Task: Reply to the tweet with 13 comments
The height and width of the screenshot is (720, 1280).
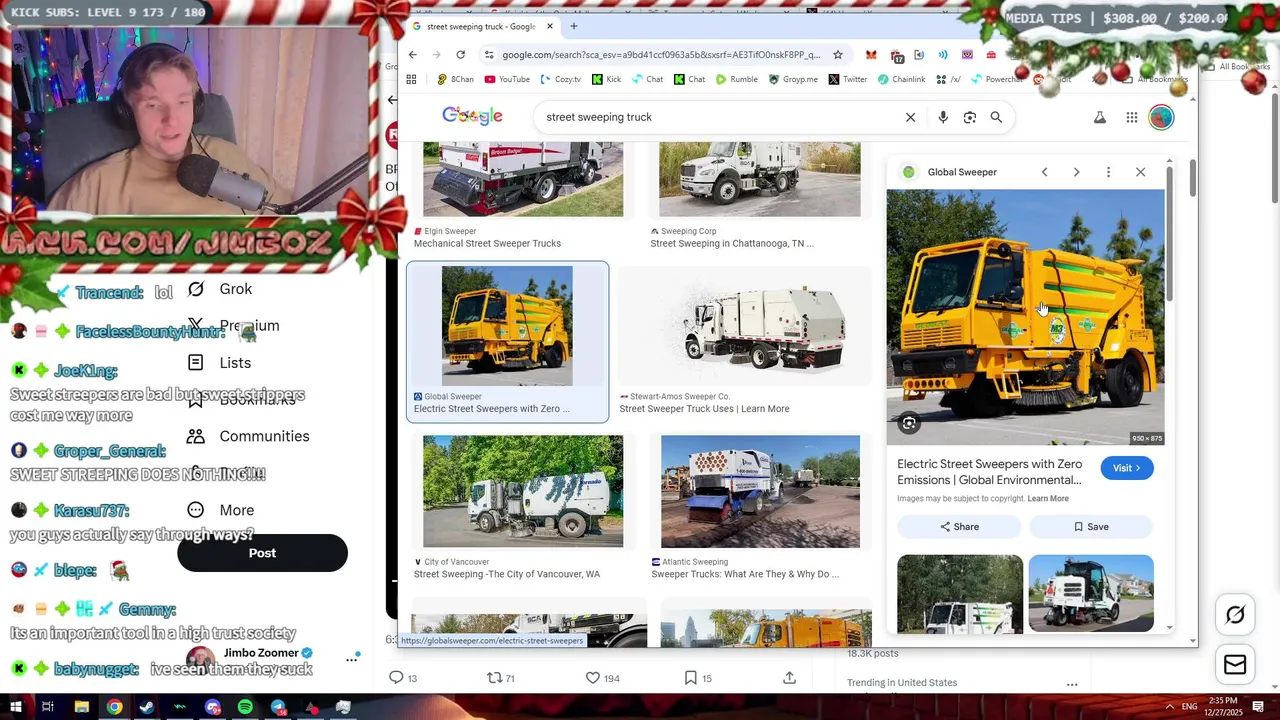Action: [403, 678]
